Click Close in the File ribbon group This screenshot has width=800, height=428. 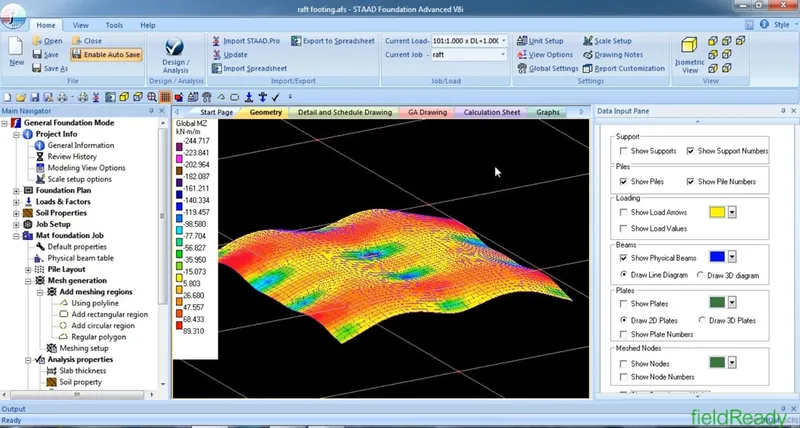[87, 41]
